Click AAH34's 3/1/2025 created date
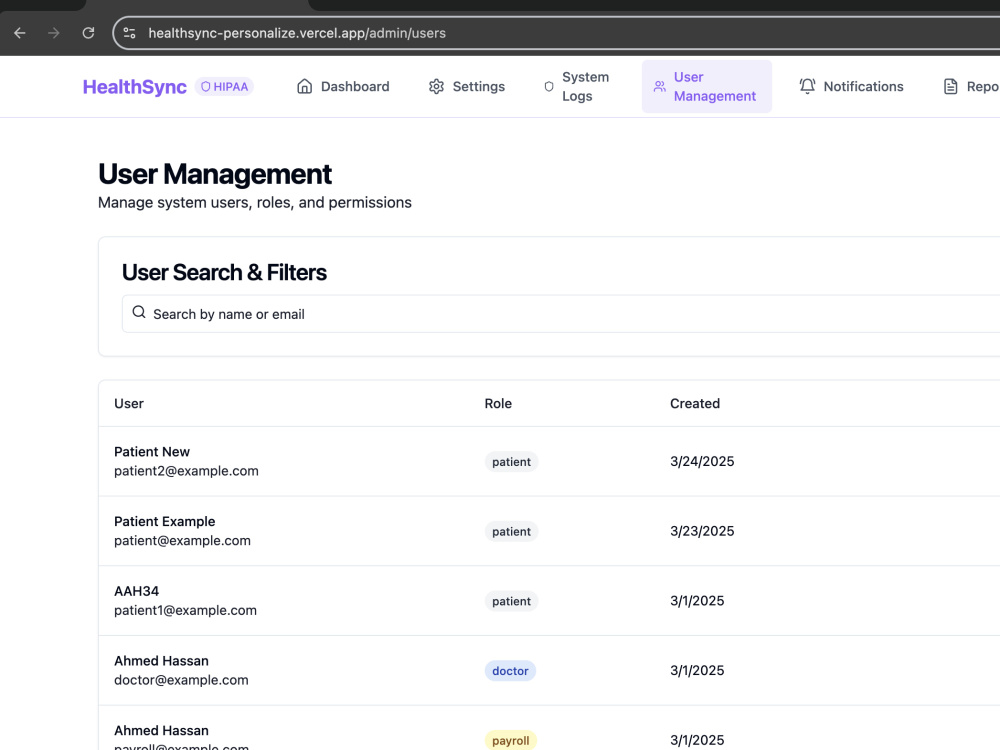 696,601
